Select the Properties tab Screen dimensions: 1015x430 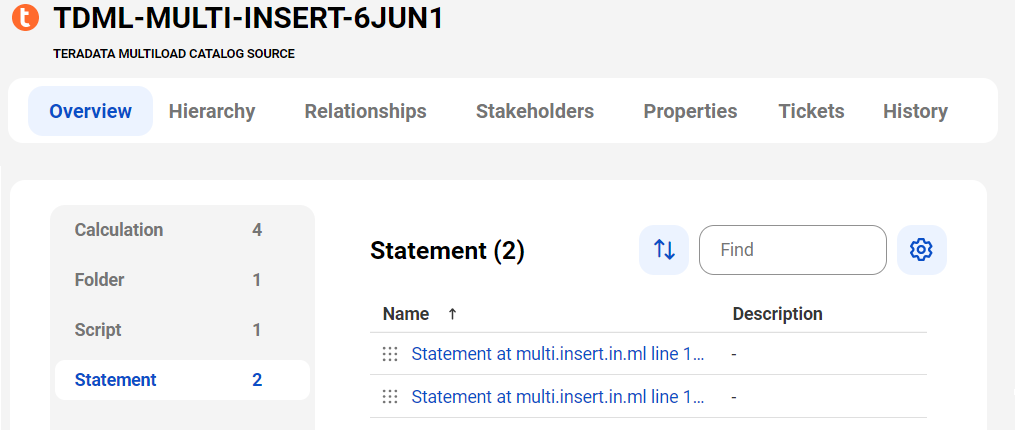click(690, 111)
